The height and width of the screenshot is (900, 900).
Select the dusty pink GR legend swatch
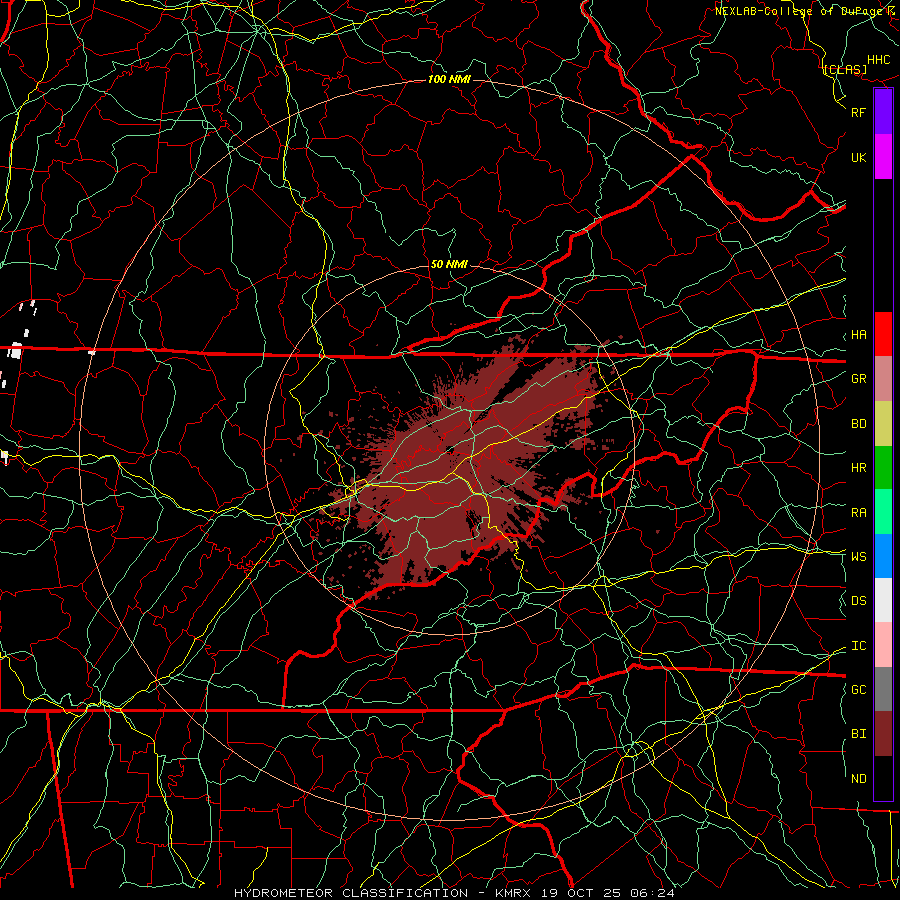tap(883, 379)
